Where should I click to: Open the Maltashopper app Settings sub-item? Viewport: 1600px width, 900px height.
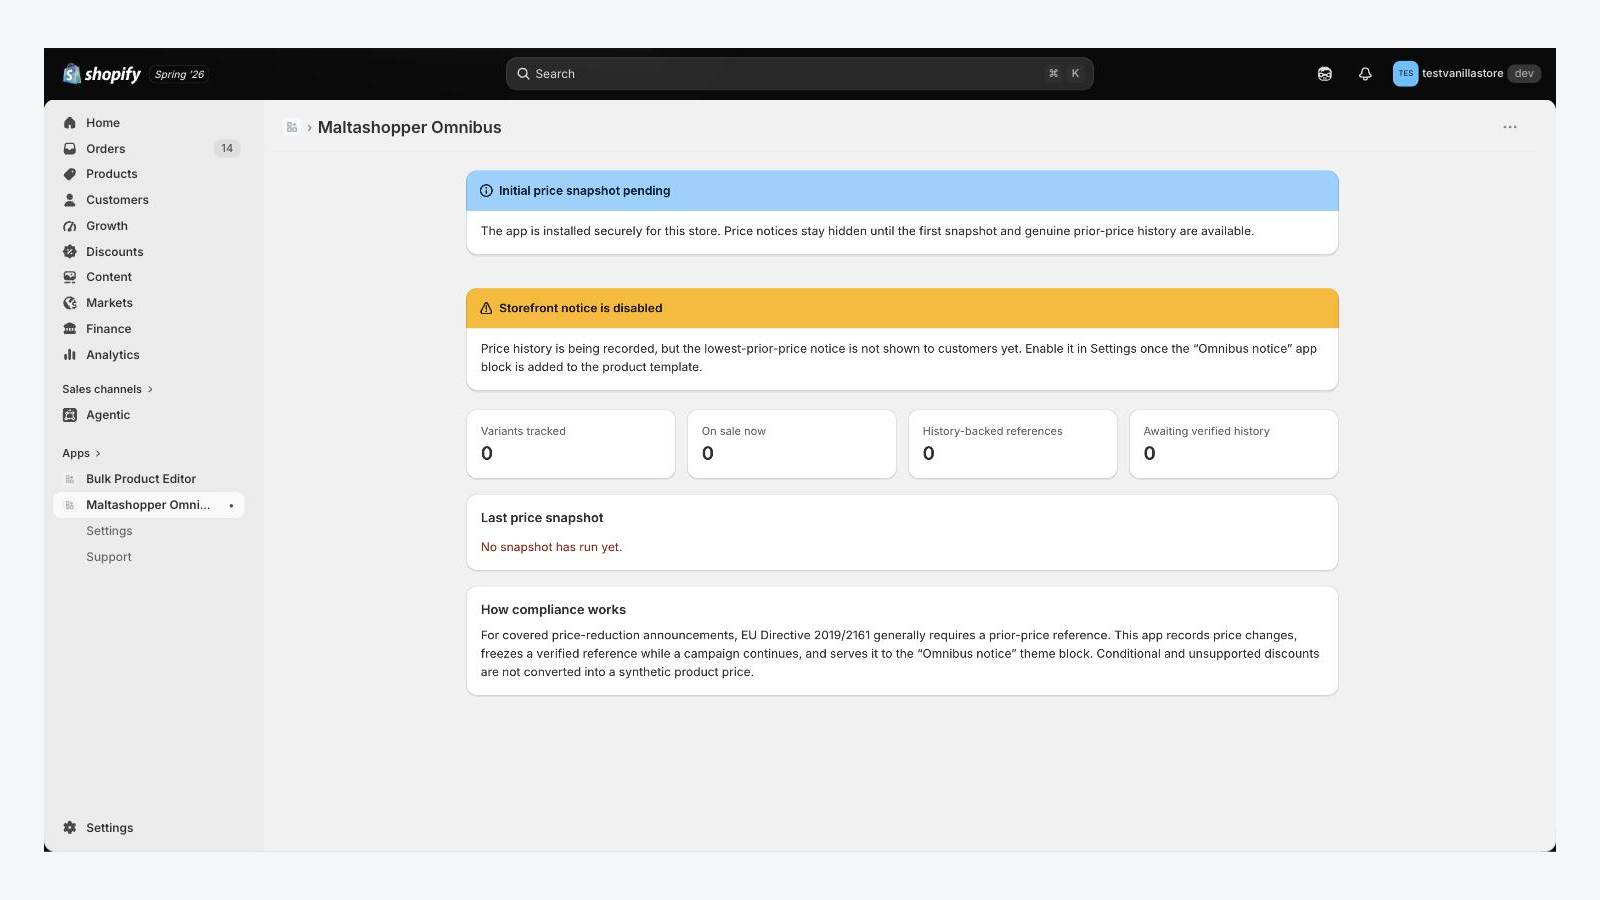coord(109,531)
